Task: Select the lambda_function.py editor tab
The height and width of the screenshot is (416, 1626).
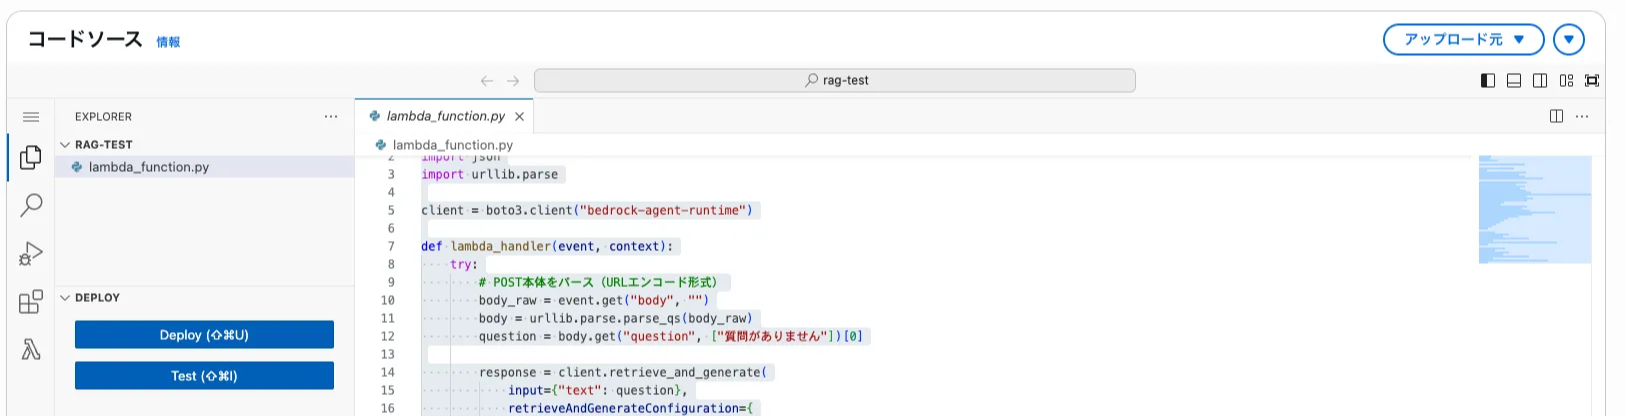Action: (444, 117)
